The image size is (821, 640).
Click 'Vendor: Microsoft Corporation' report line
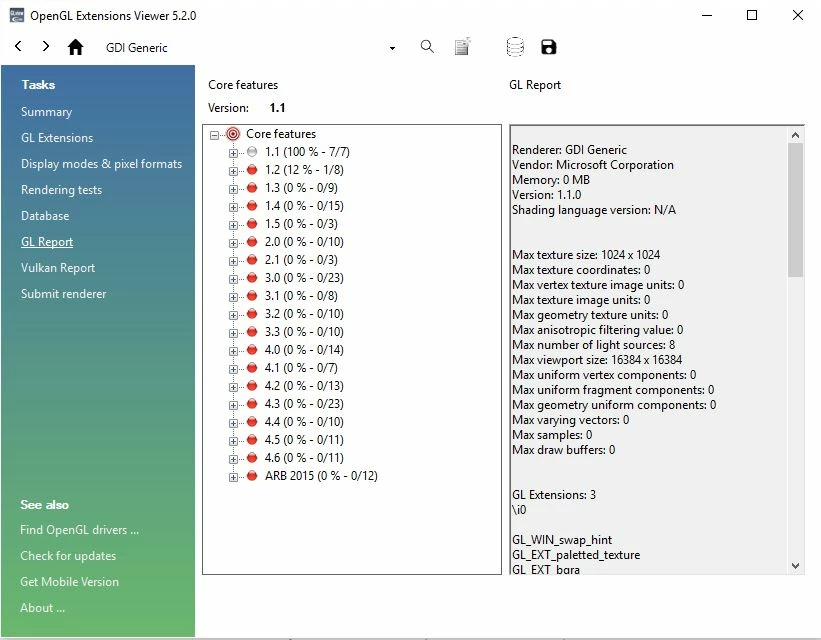[x=593, y=165]
